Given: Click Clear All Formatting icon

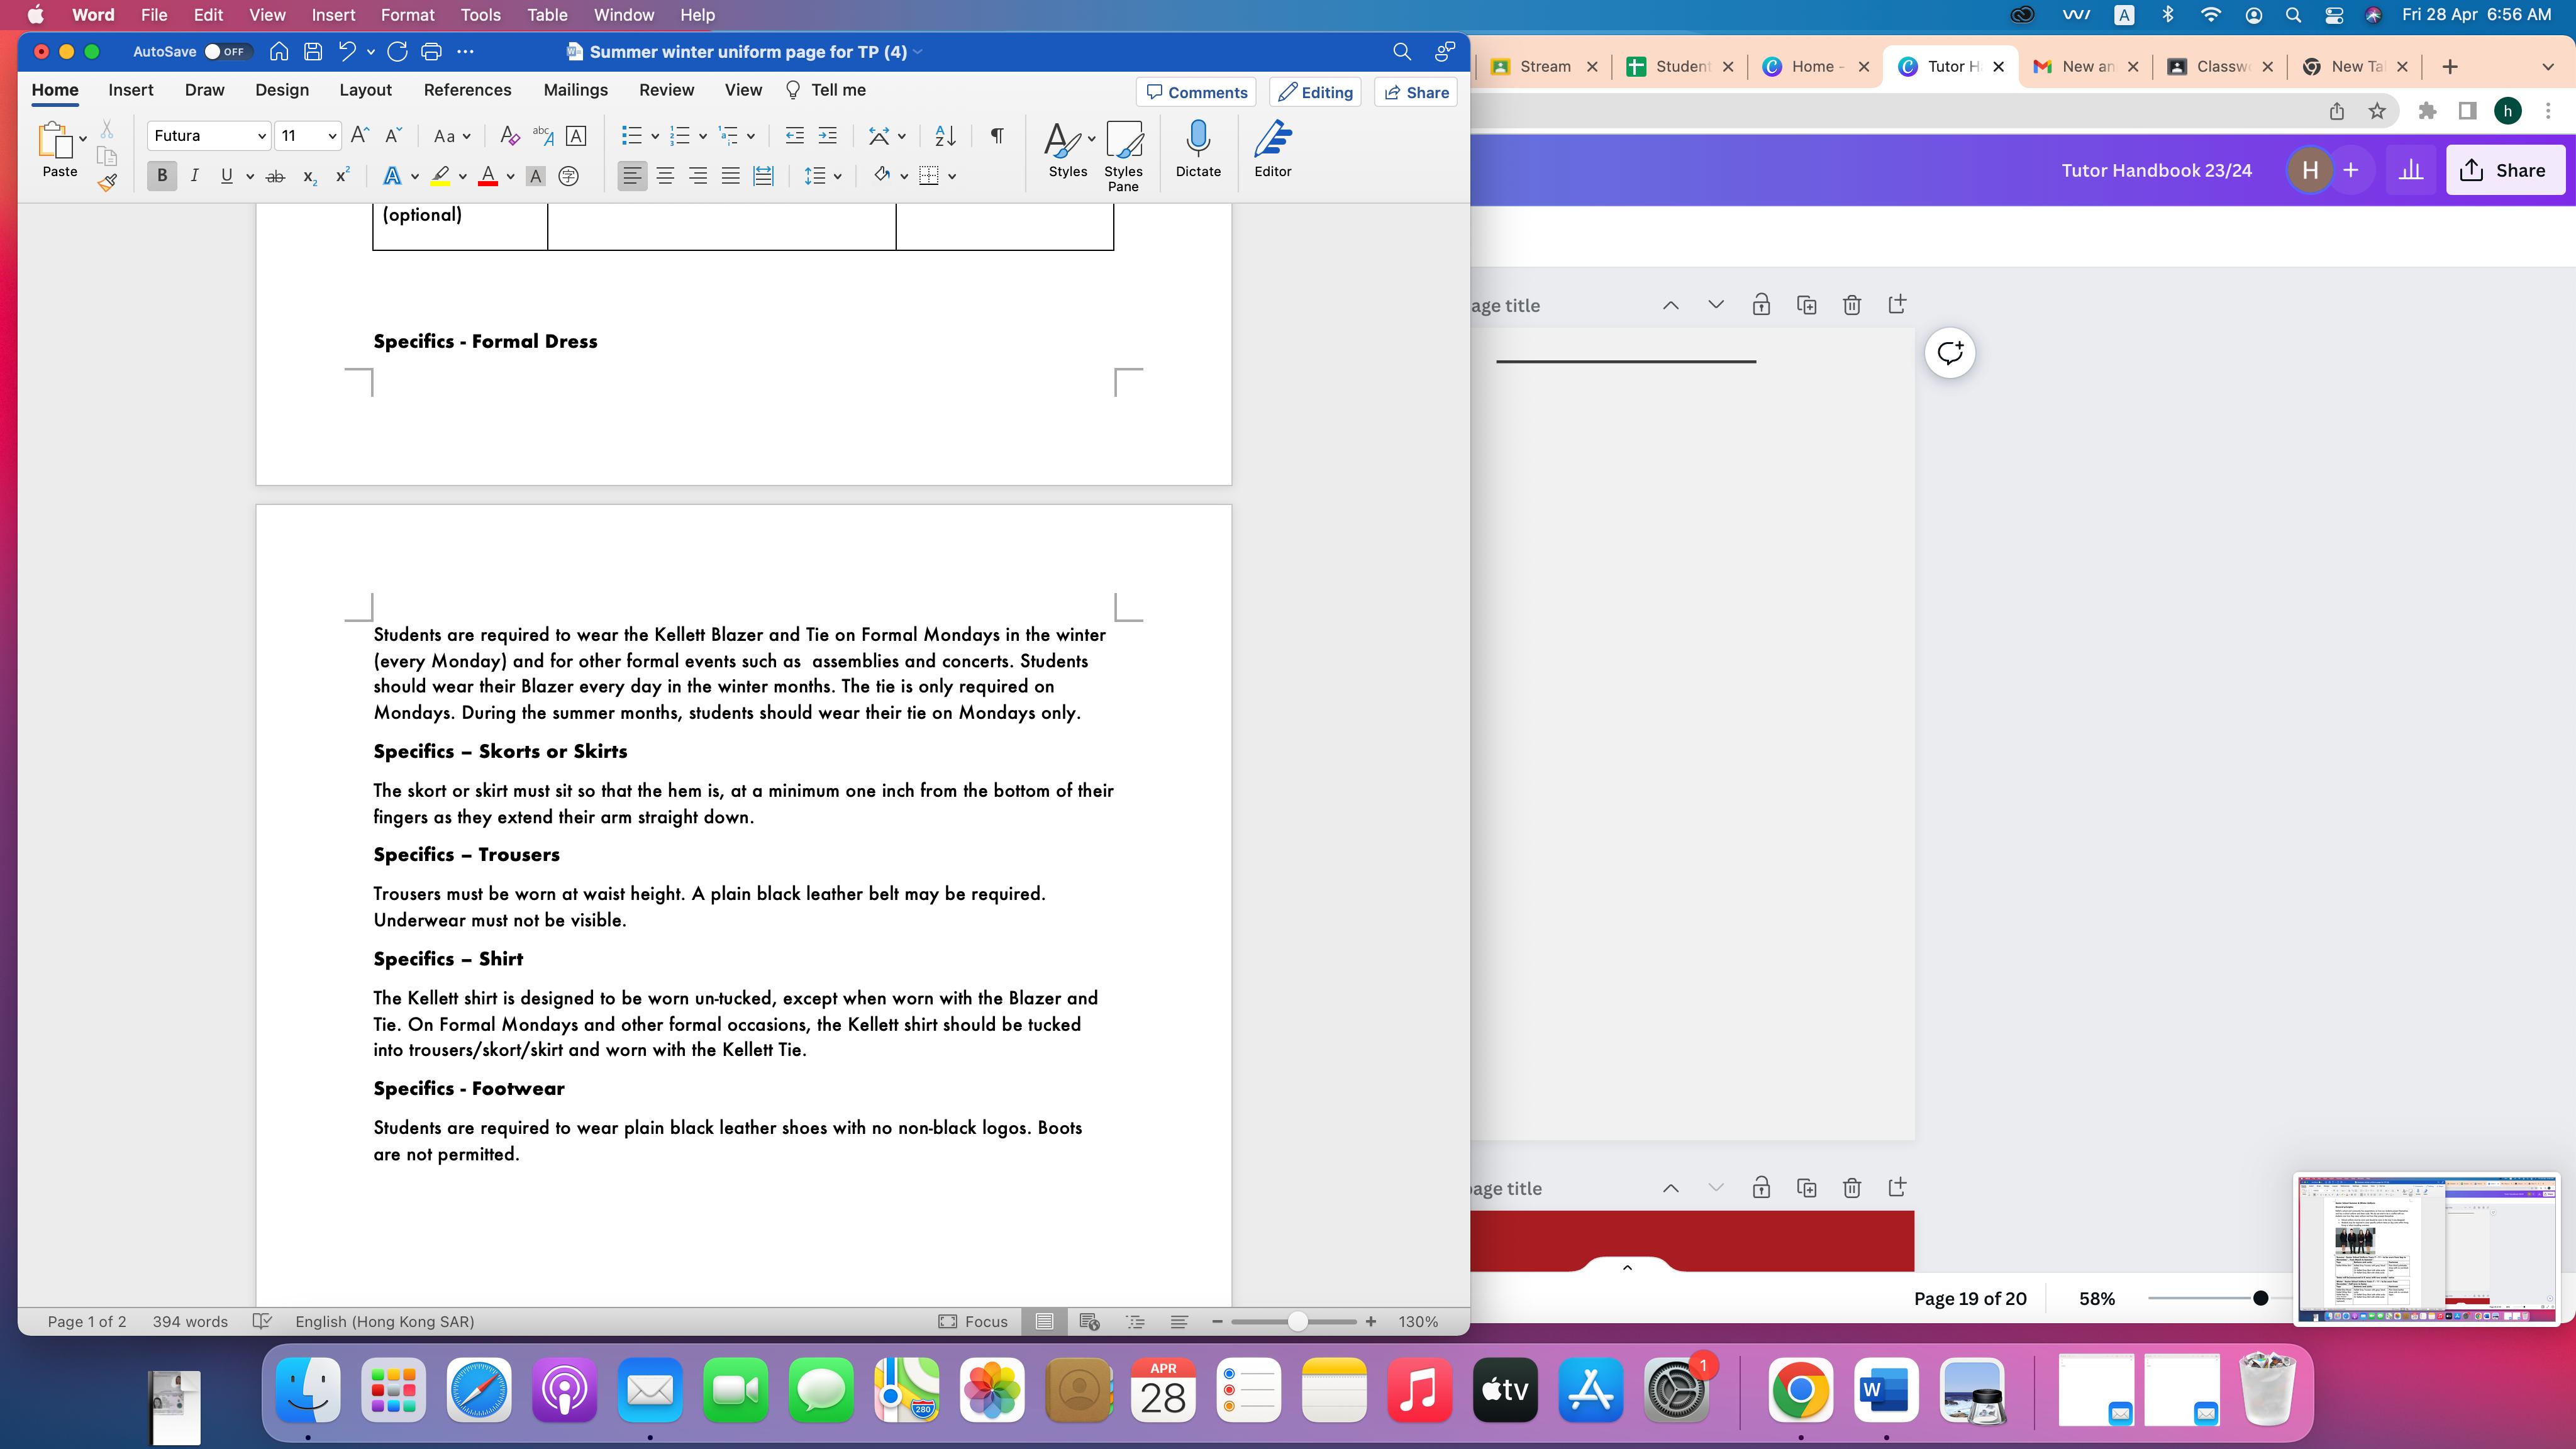Looking at the screenshot, I should coord(509,136).
